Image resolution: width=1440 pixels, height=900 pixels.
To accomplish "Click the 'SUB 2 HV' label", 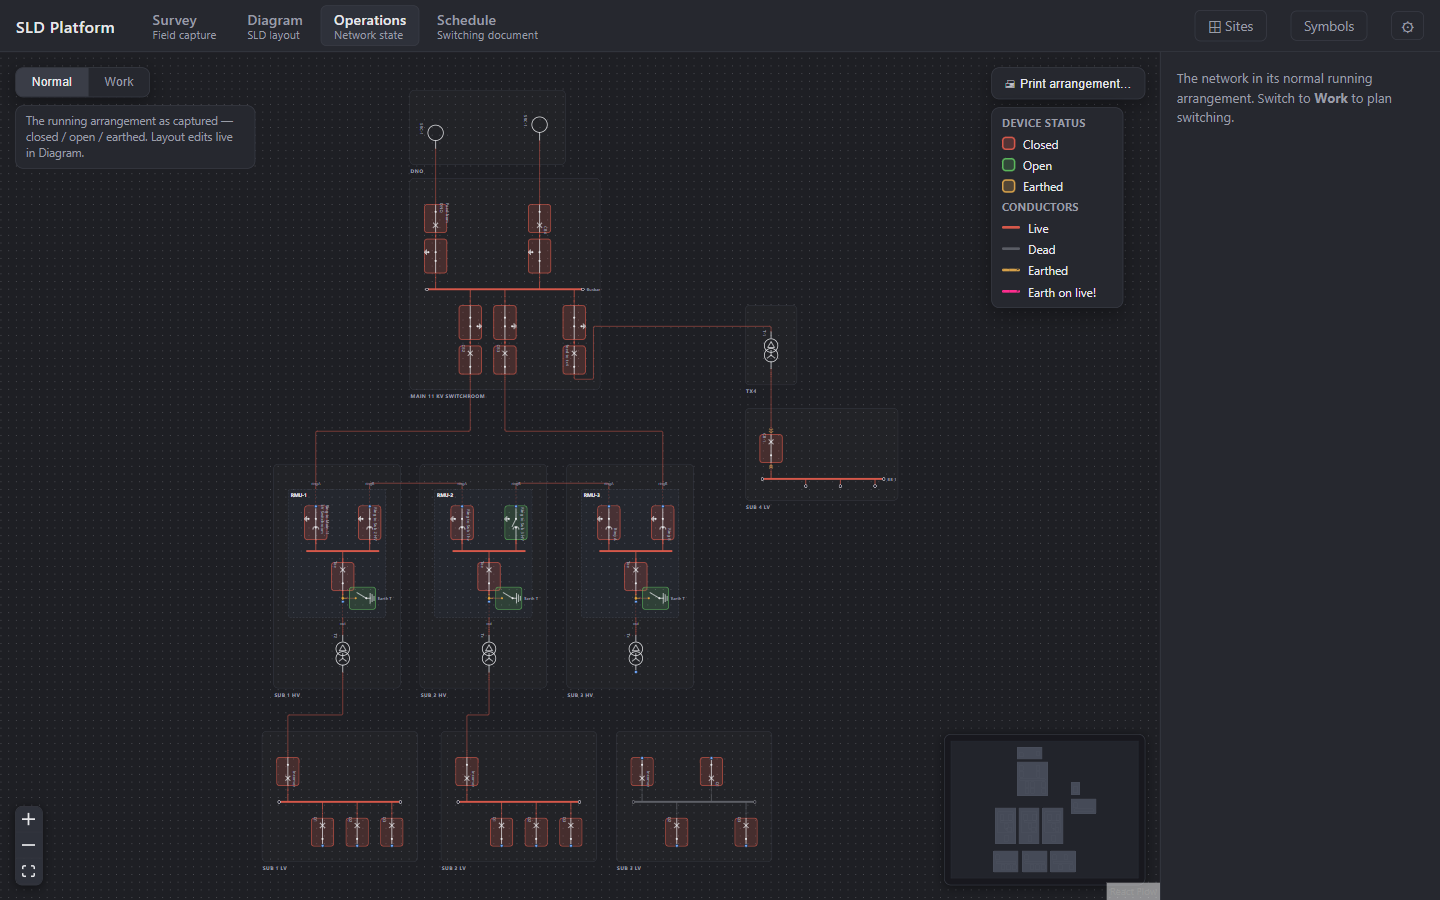I will pyautogui.click(x=434, y=695).
